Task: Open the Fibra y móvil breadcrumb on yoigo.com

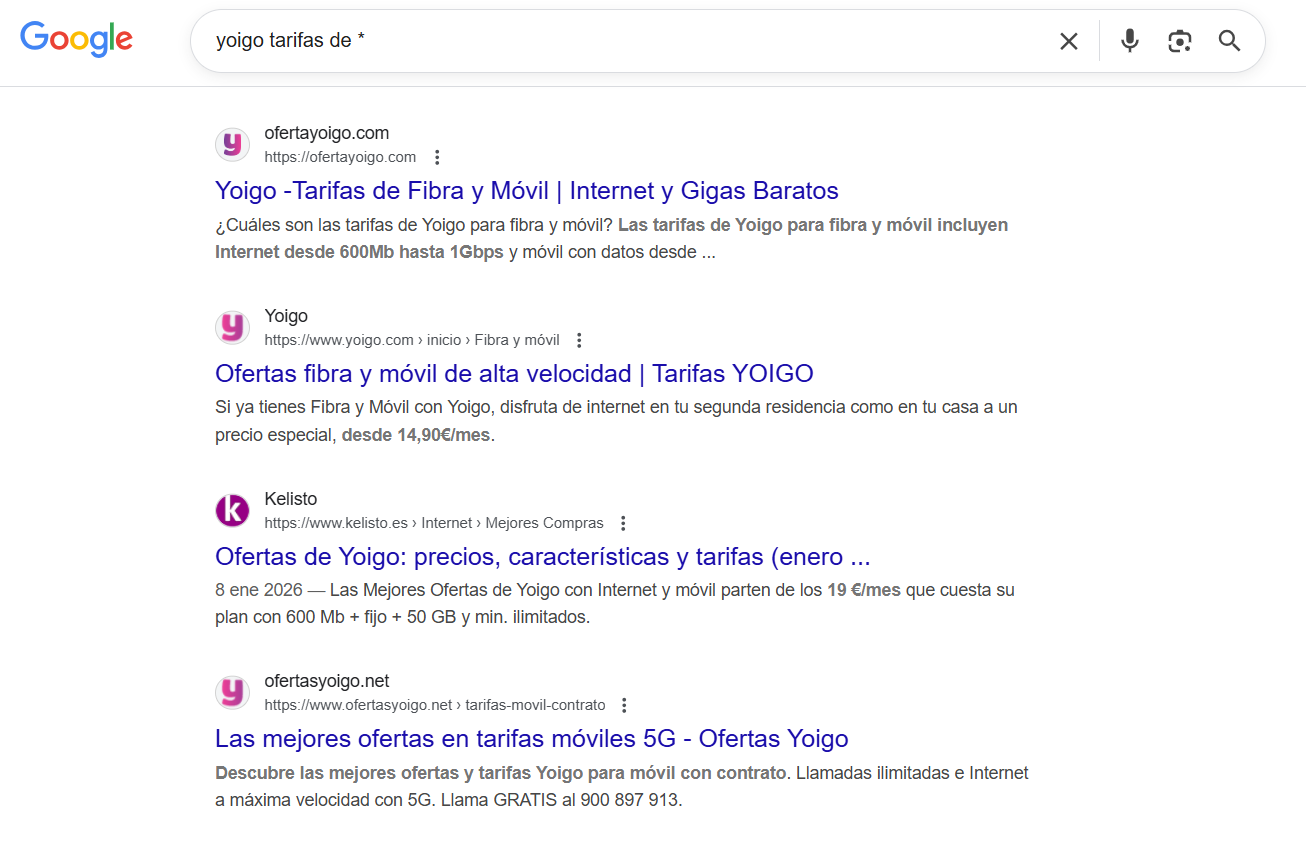Action: coord(517,339)
